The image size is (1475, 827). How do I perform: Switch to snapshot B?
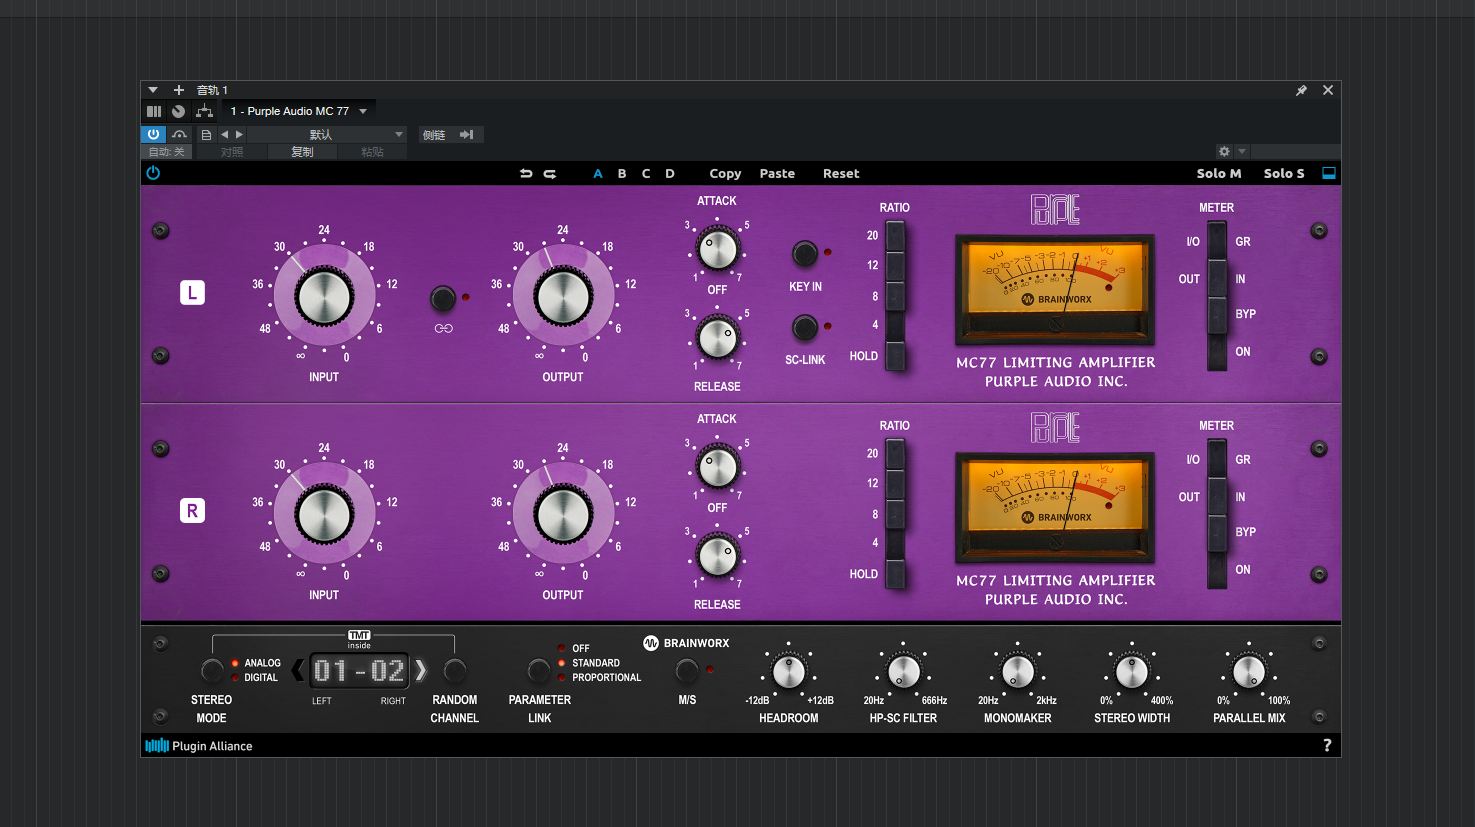point(621,173)
